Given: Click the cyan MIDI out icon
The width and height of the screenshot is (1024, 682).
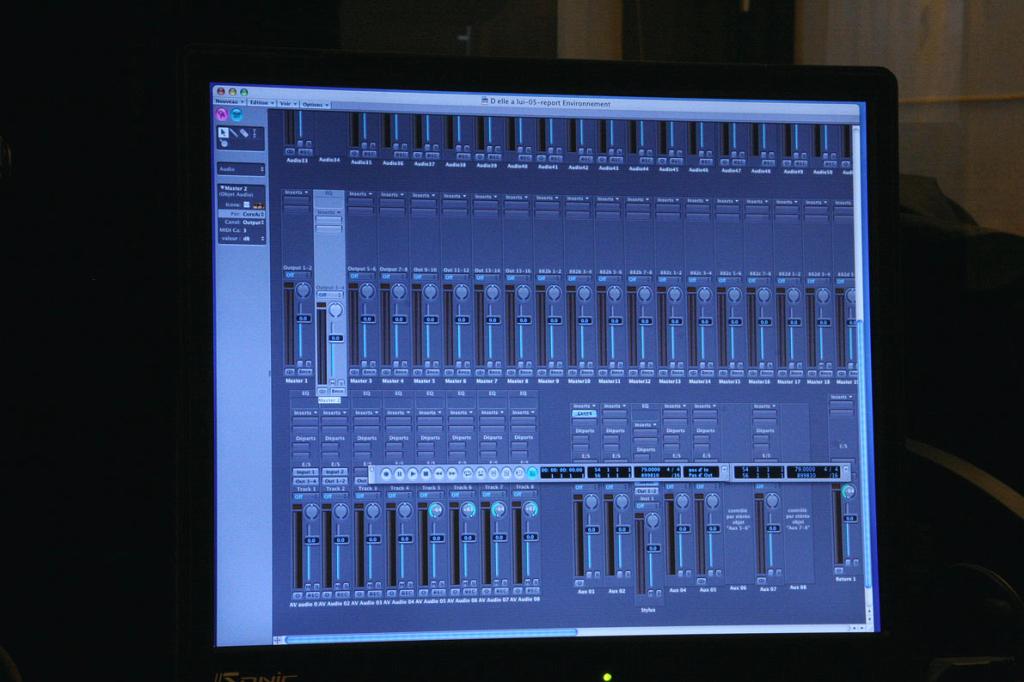Looking at the screenshot, I should coord(237,114).
